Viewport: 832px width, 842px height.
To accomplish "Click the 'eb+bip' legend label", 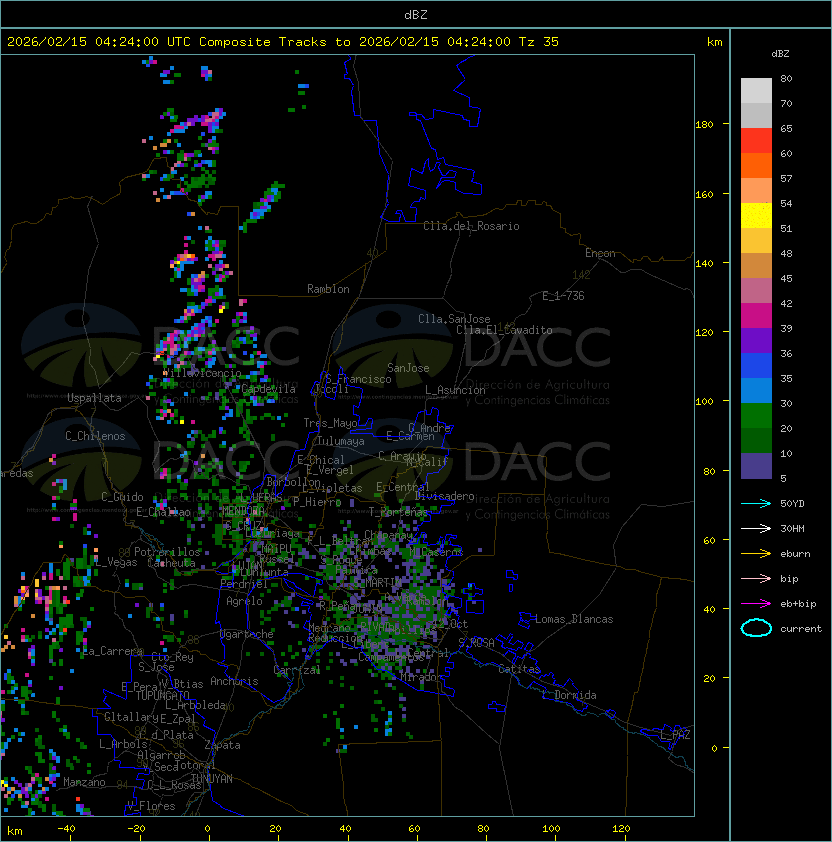I will coord(798,604).
